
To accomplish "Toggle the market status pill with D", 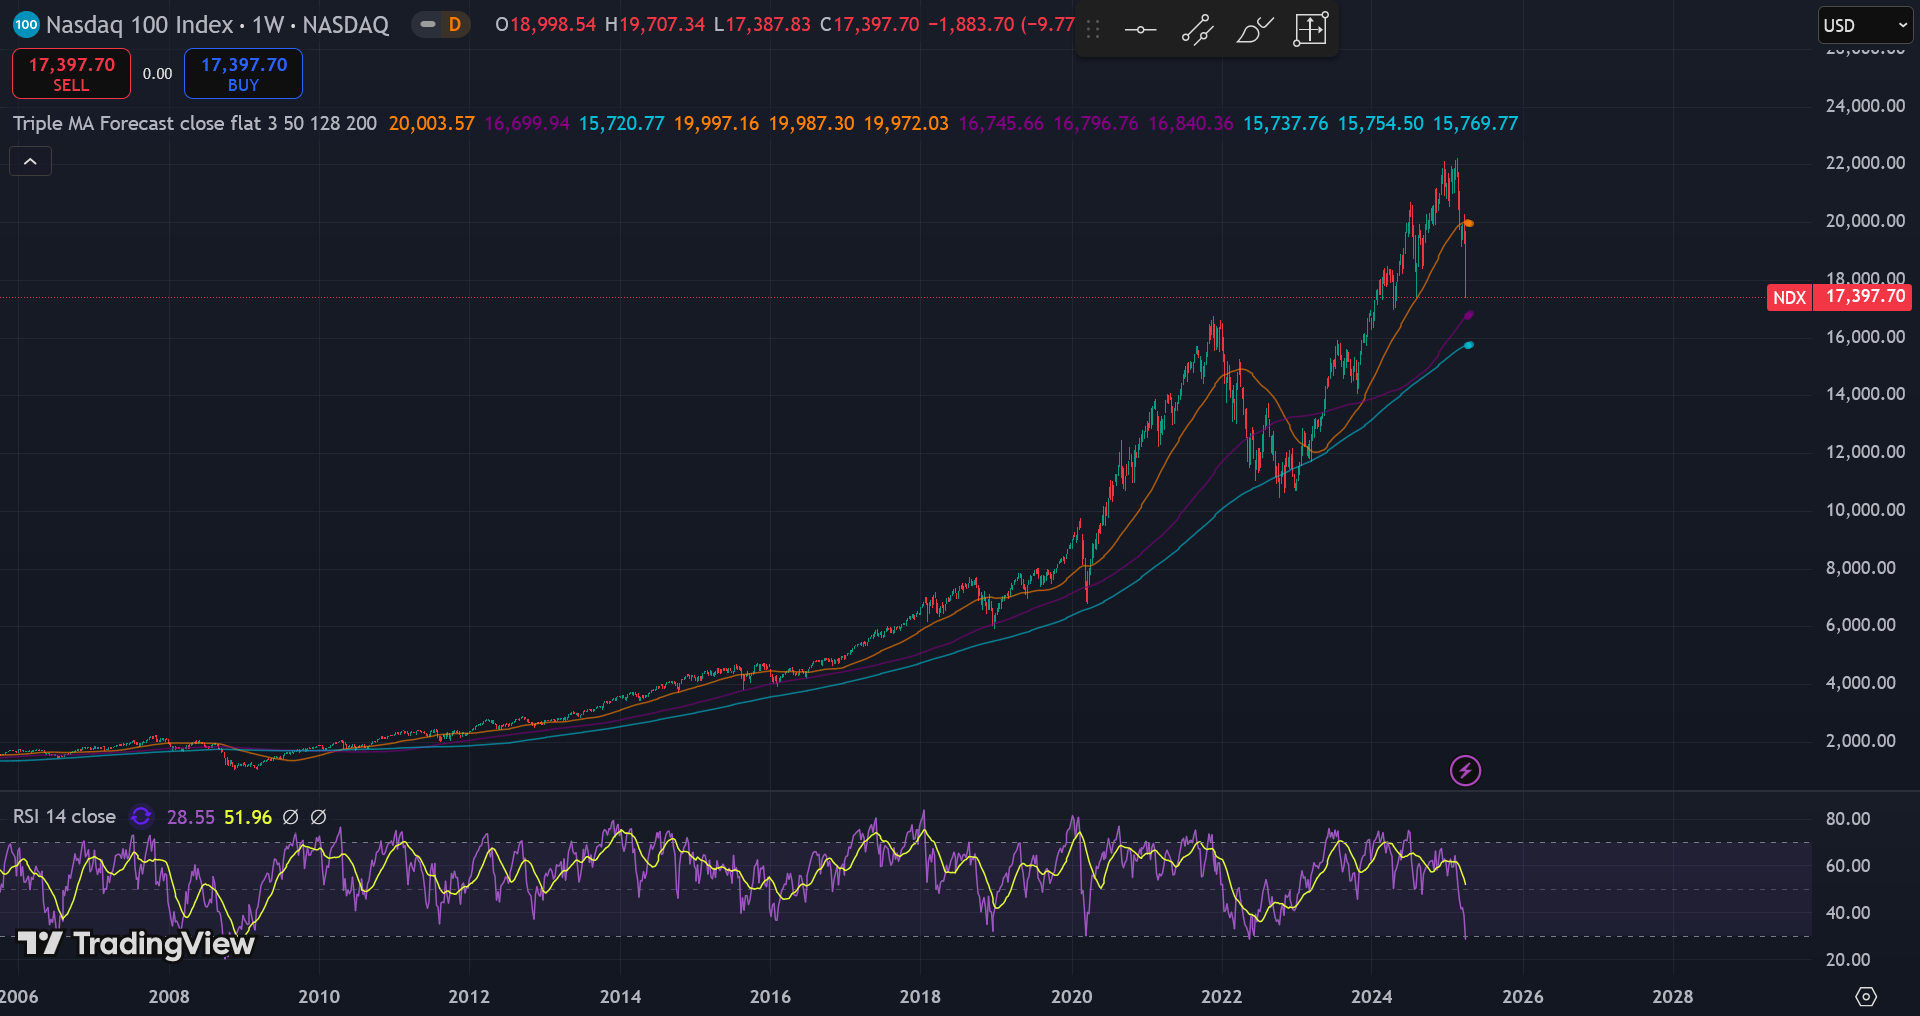I will click(x=441, y=25).
